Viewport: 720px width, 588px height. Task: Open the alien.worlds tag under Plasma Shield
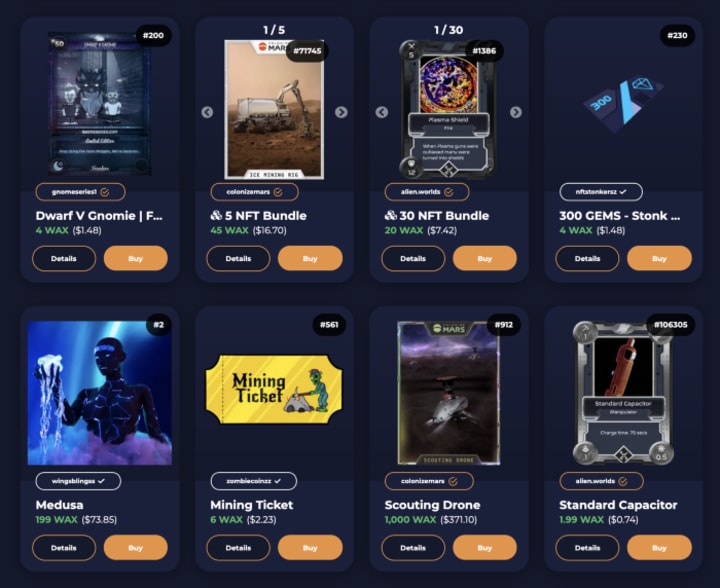(427, 192)
